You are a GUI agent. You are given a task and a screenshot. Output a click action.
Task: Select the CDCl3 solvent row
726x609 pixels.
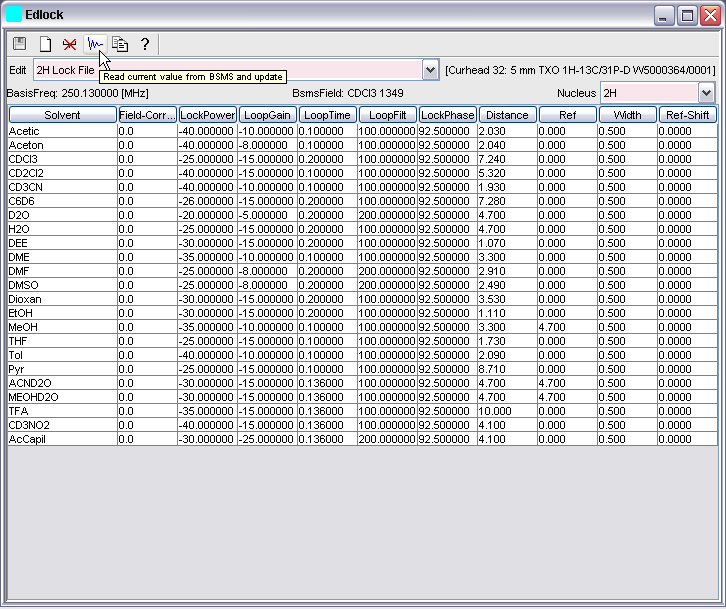pos(62,159)
